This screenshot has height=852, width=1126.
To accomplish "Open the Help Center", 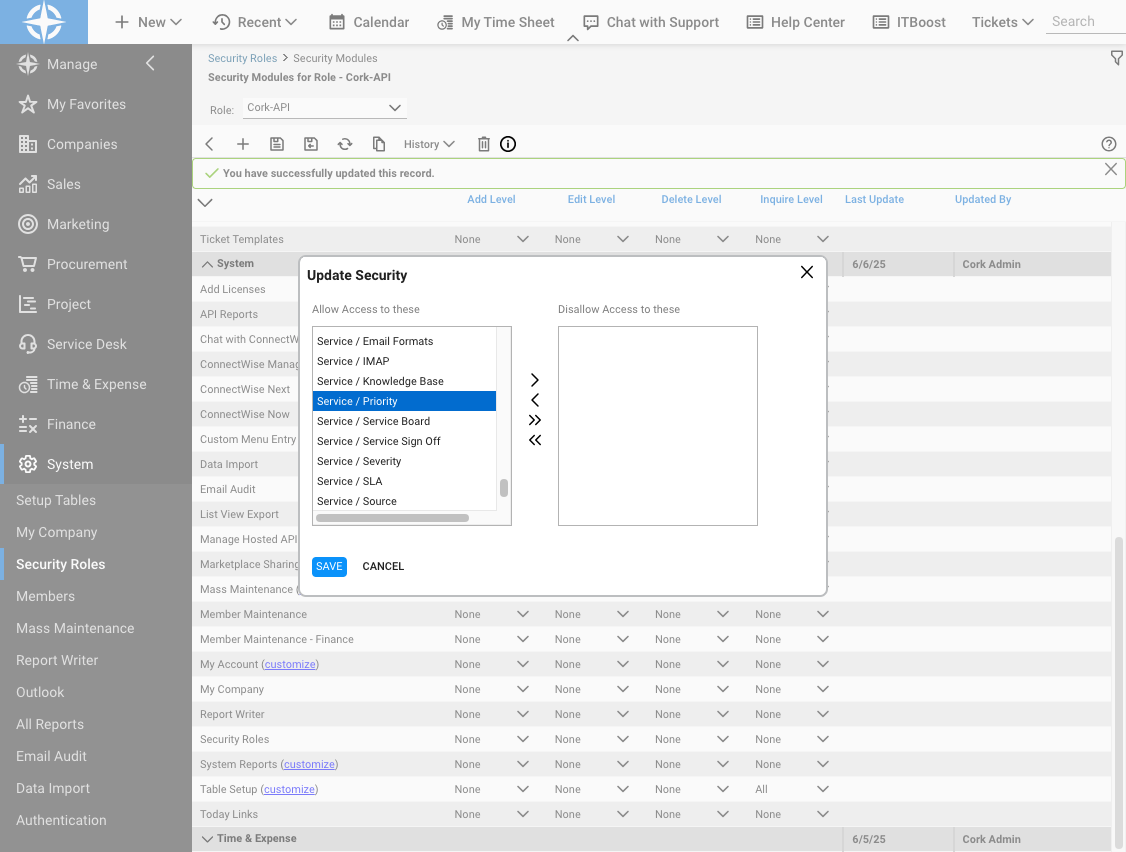I will click(796, 22).
